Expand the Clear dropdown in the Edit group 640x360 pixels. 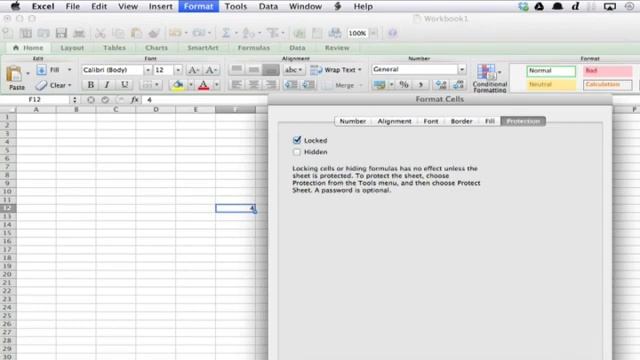click(70, 85)
